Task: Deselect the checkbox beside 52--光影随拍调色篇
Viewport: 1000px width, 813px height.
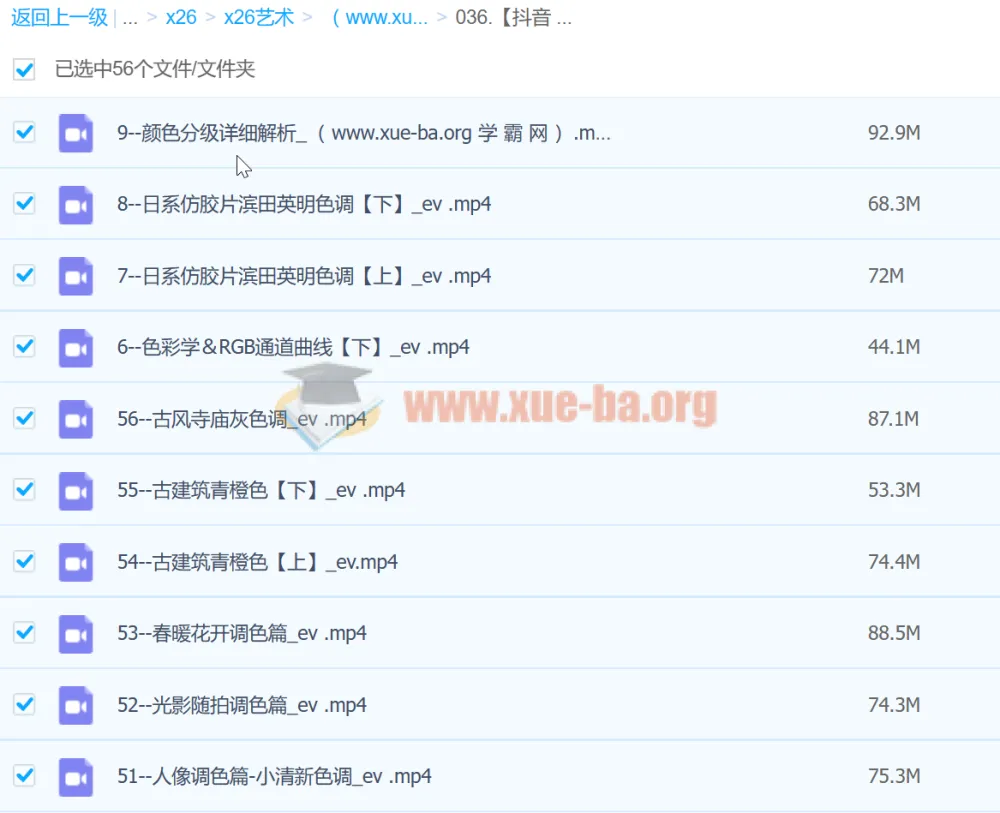Action: (23, 704)
